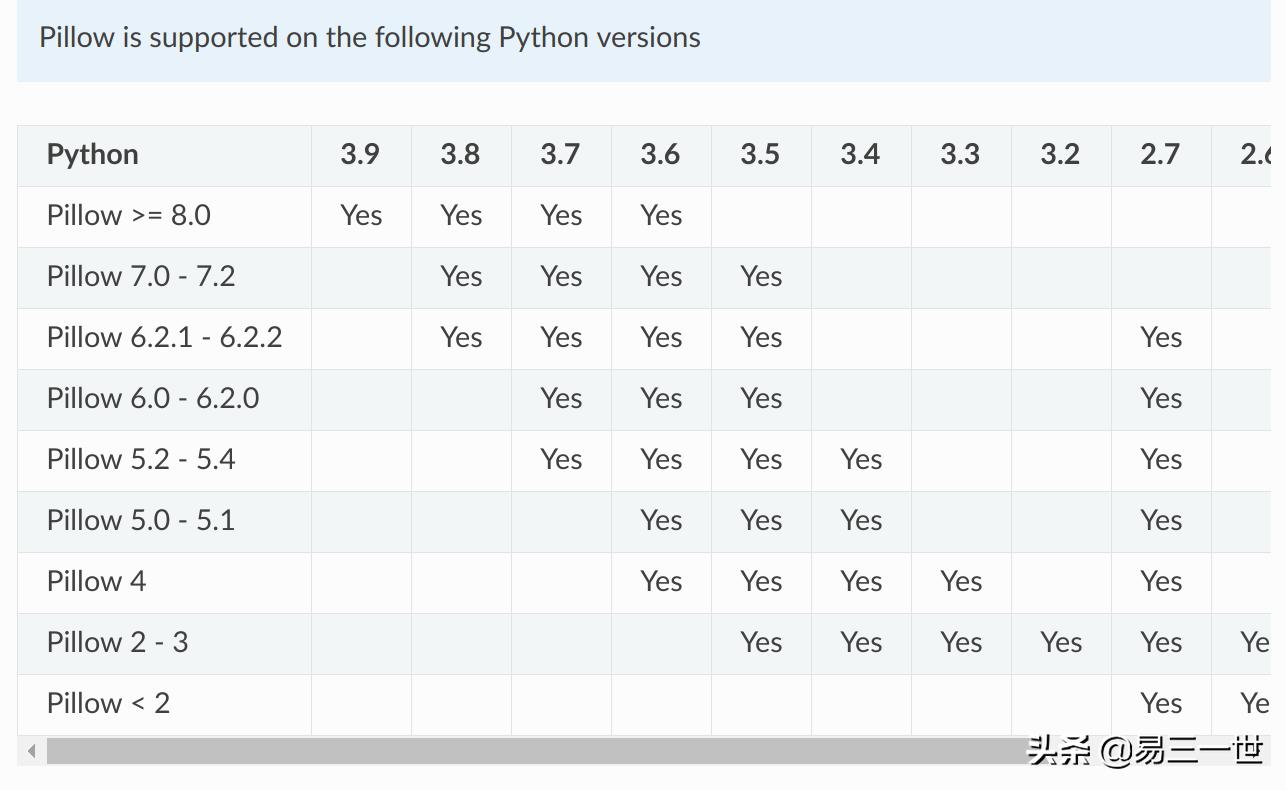Select the Pillow >= 8.0 row label
The height and width of the screenshot is (790, 1286).
[x=129, y=215]
